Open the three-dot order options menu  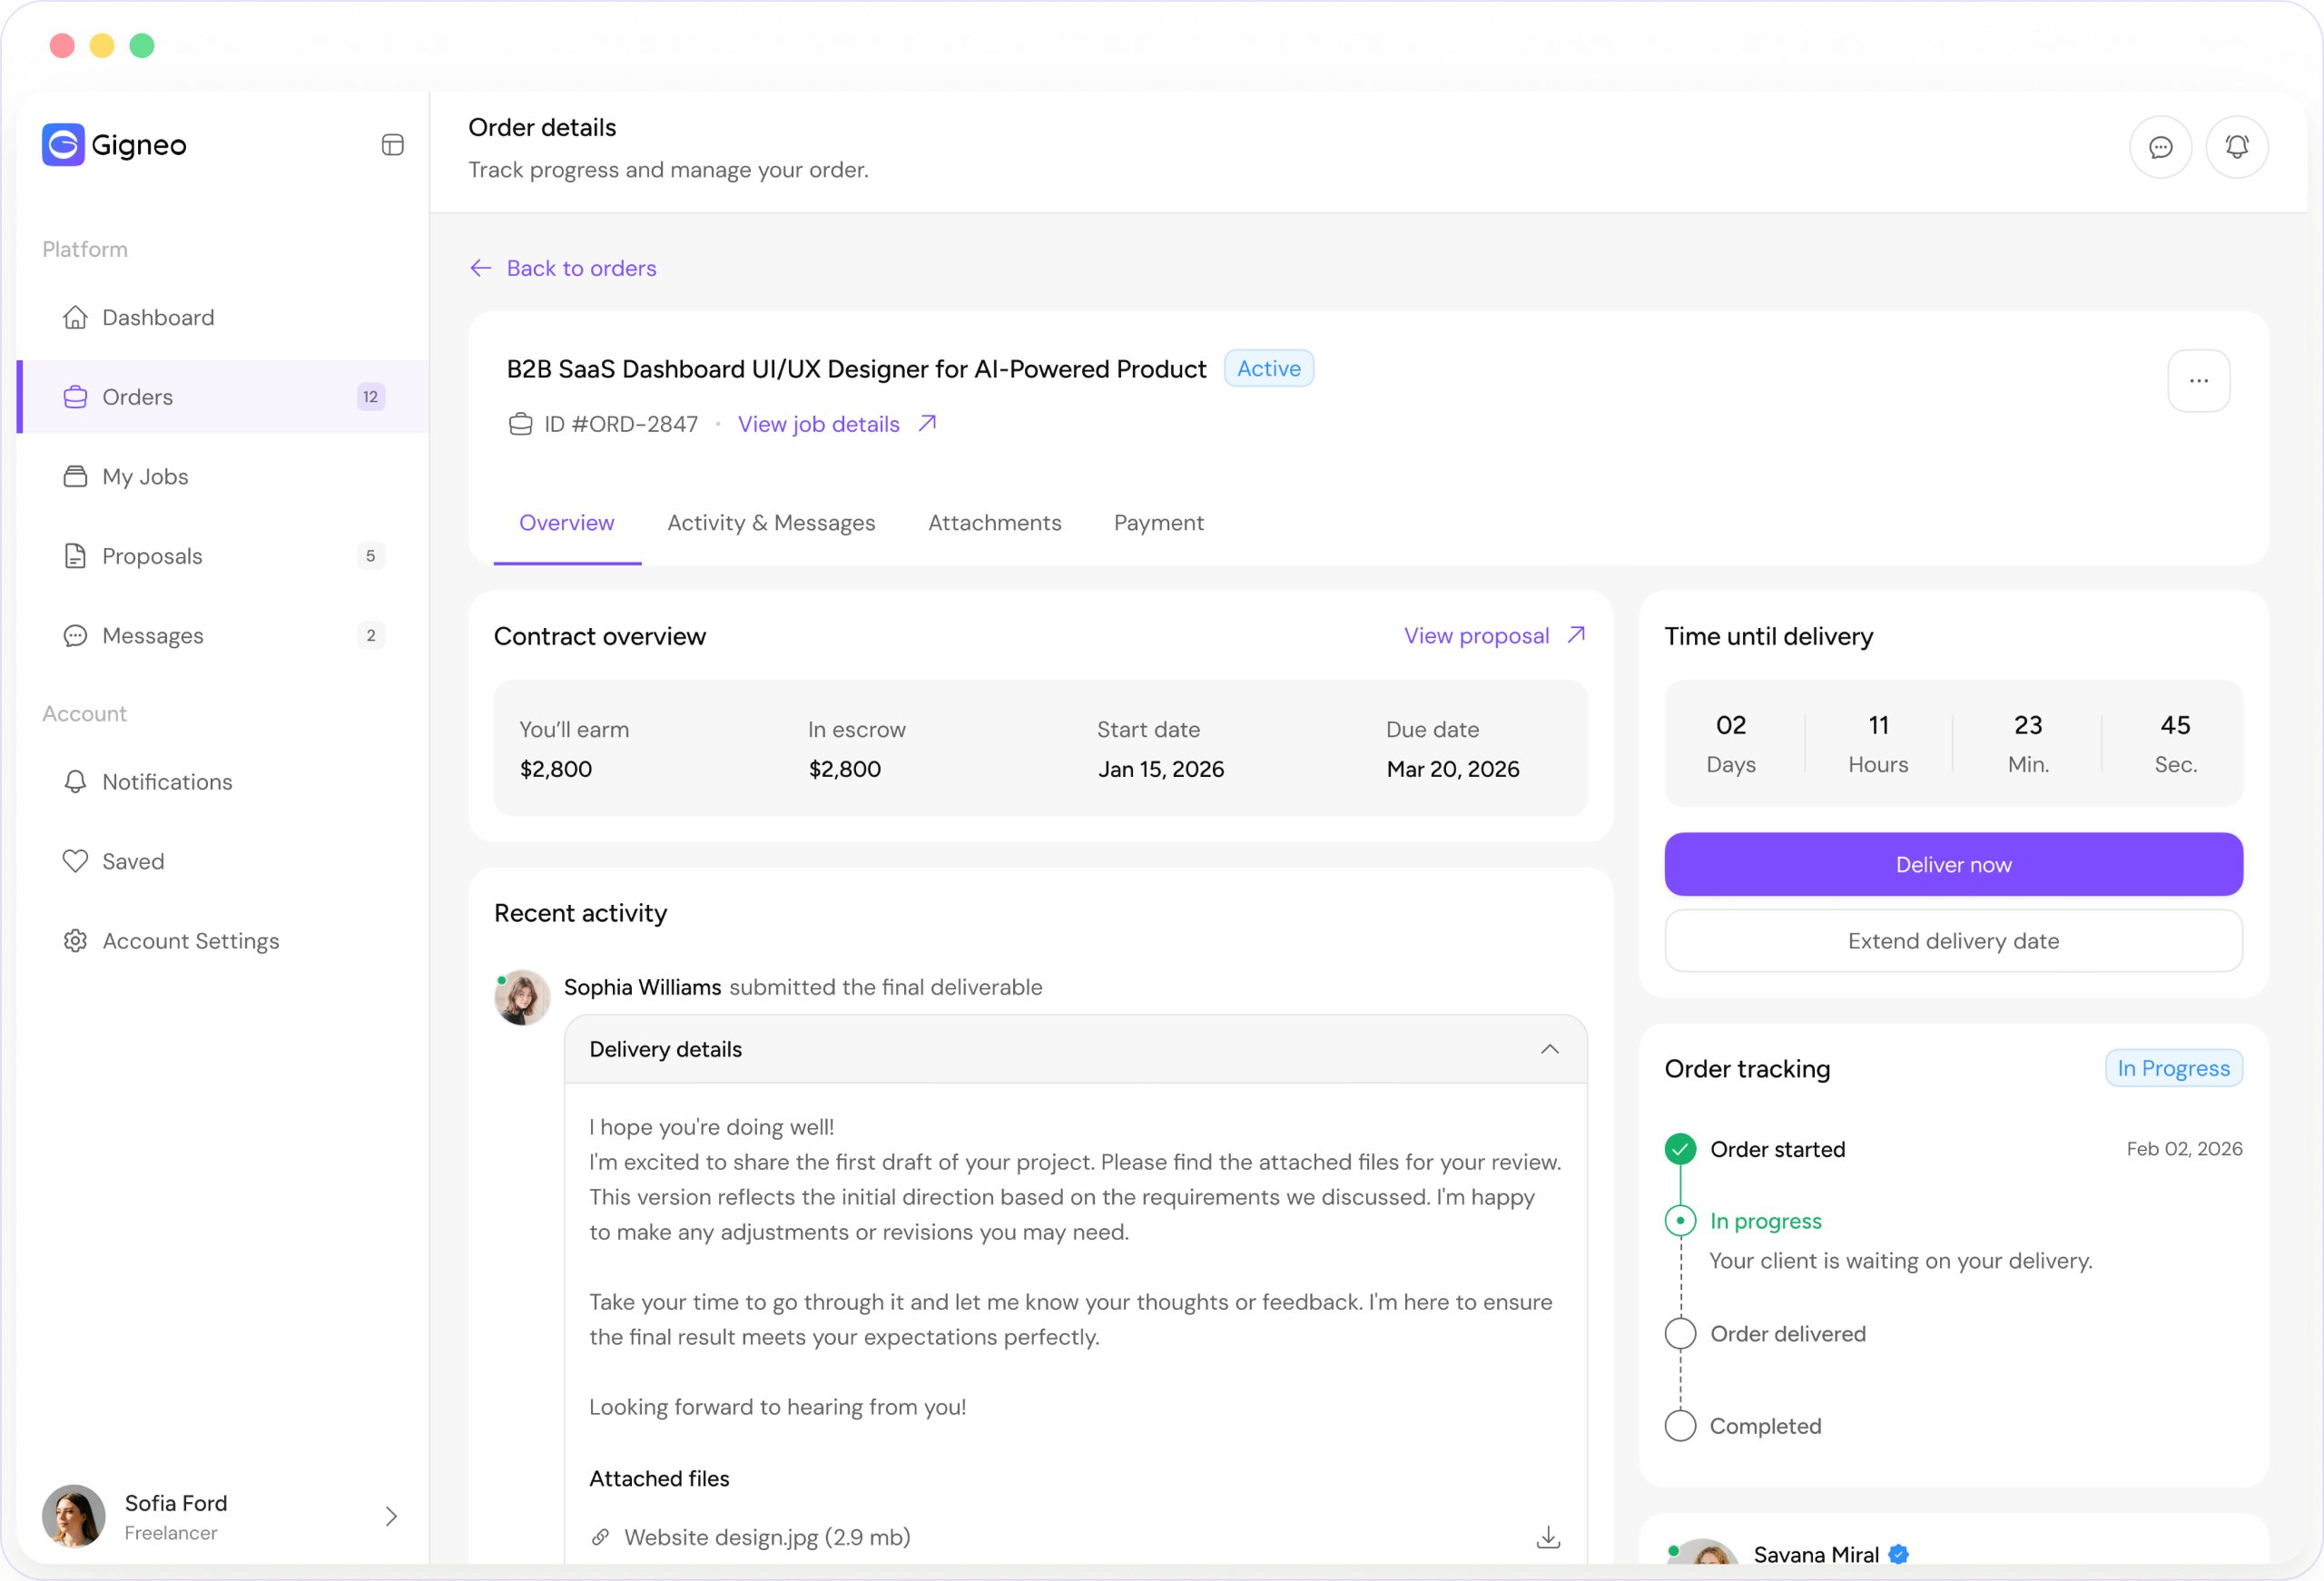pyautogui.click(x=2198, y=381)
